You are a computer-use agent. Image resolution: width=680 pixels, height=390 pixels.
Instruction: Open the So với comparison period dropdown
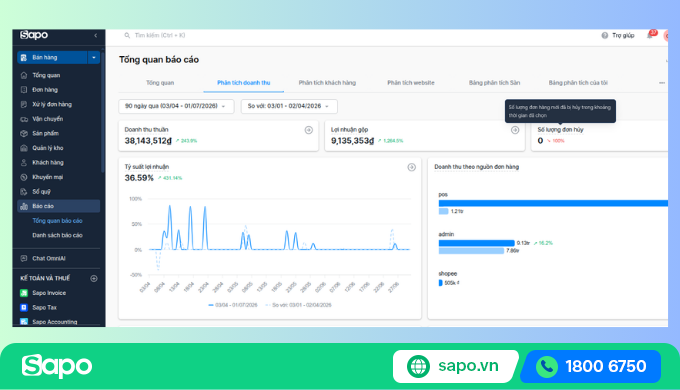click(289, 106)
